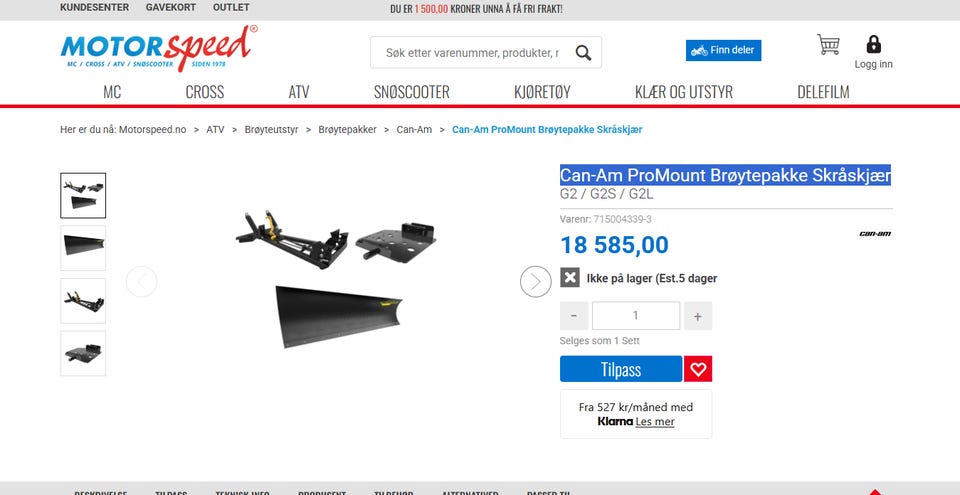Click the Motorspeed logo
This screenshot has width=960, height=495.
click(x=159, y=48)
